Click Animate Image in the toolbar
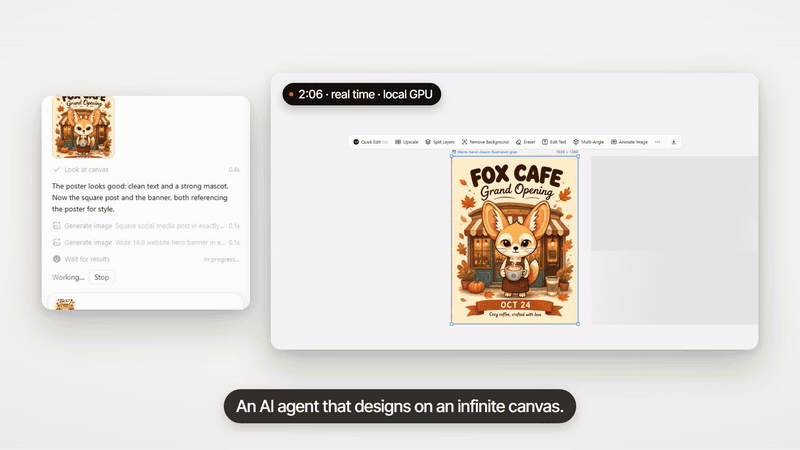The width and height of the screenshot is (800, 450). [x=629, y=142]
